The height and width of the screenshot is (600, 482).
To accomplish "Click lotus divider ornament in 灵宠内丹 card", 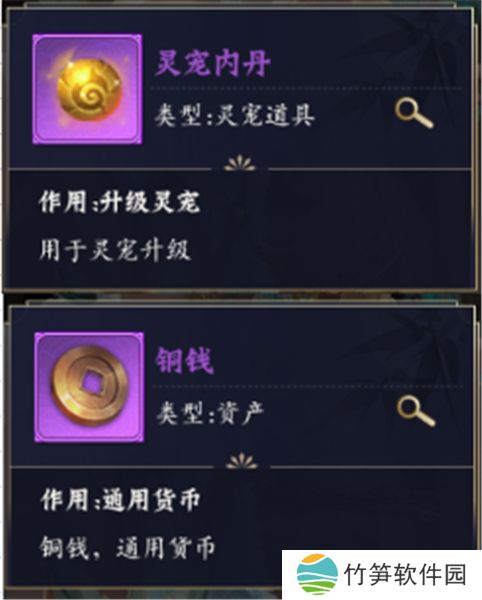I will pos(240,163).
